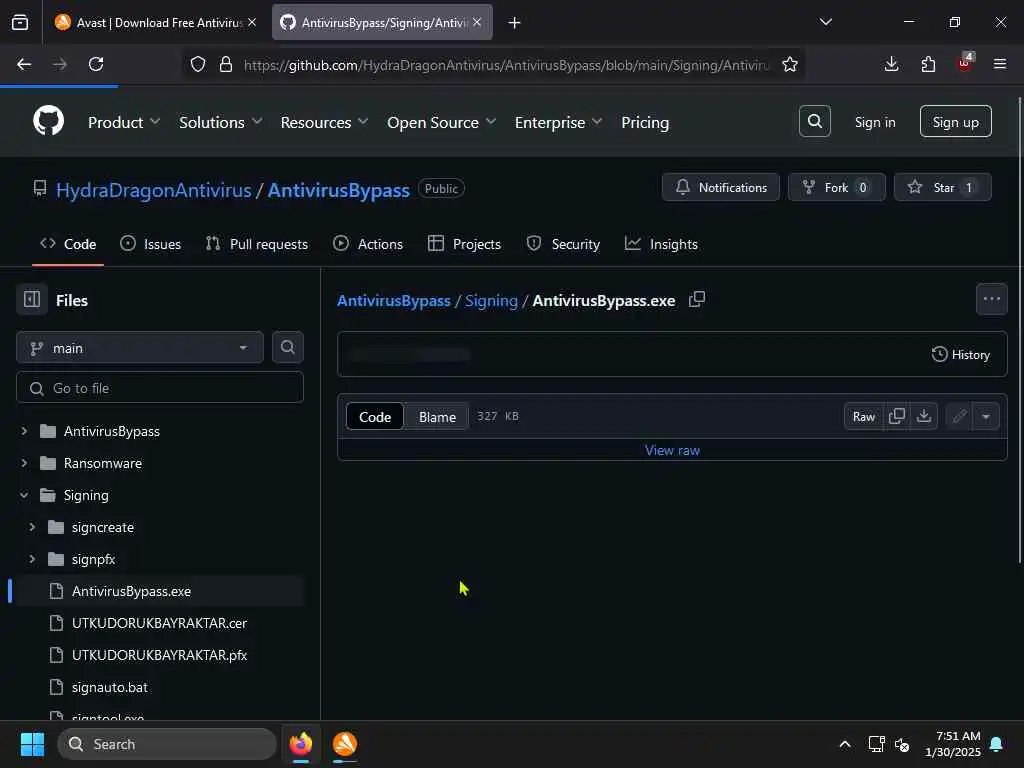Click Firefox downloads arrow icon
The height and width of the screenshot is (768, 1024).
pyautogui.click(x=891, y=64)
